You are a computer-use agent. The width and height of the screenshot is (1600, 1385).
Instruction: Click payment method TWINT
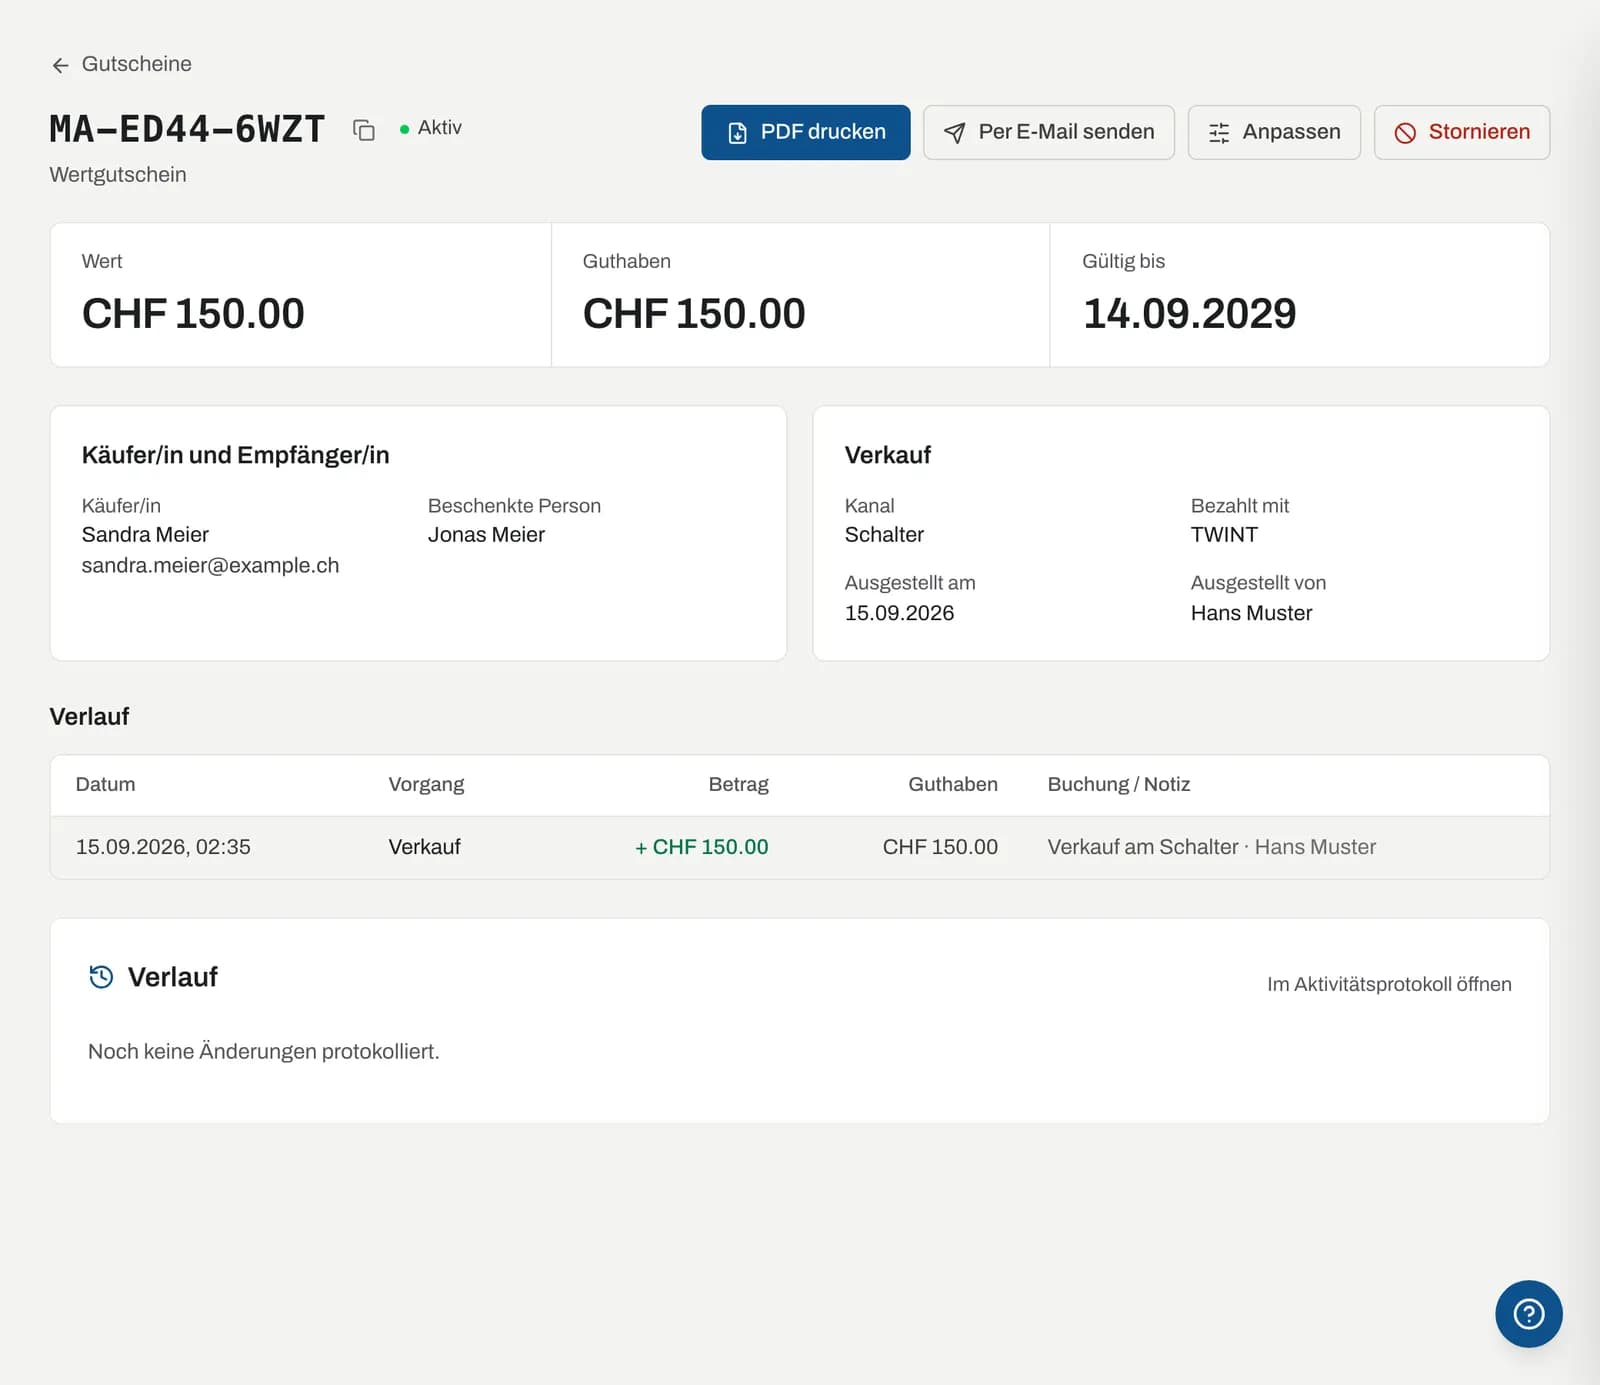1224,534
